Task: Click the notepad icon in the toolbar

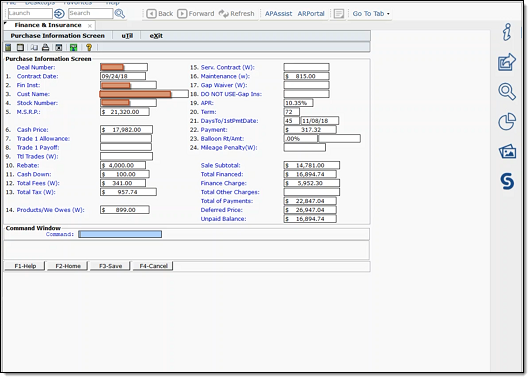Action: pyautogui.click(x=20, y=47)
